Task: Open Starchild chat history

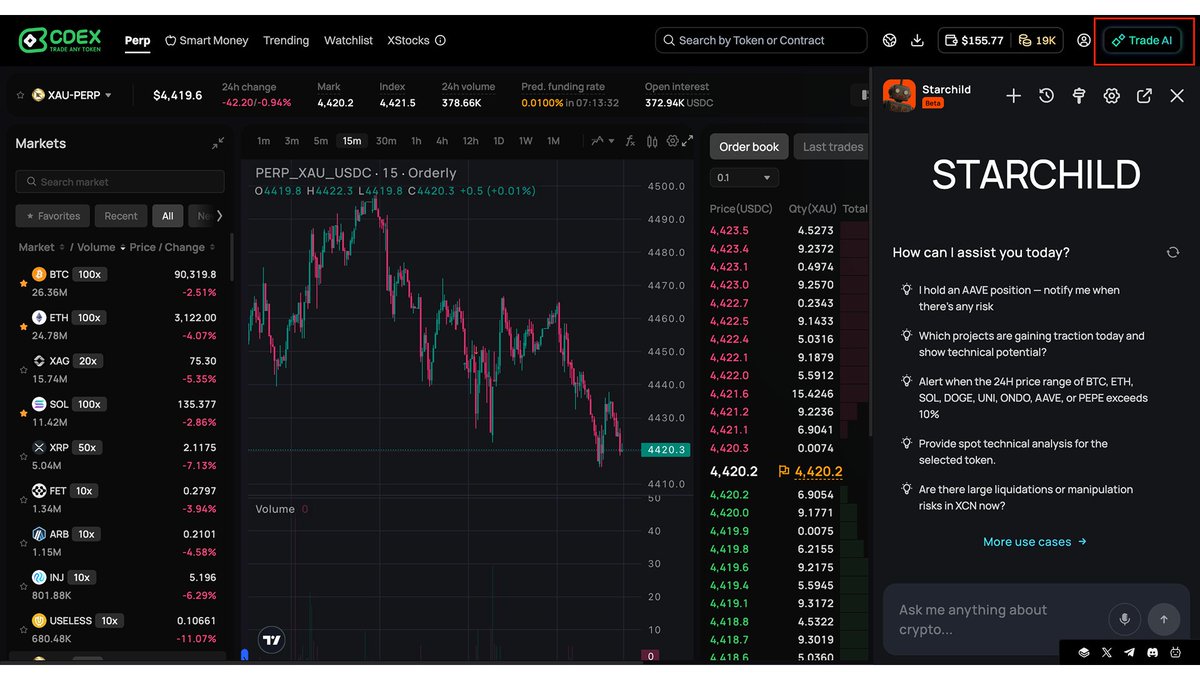Action: point(1046,96)
